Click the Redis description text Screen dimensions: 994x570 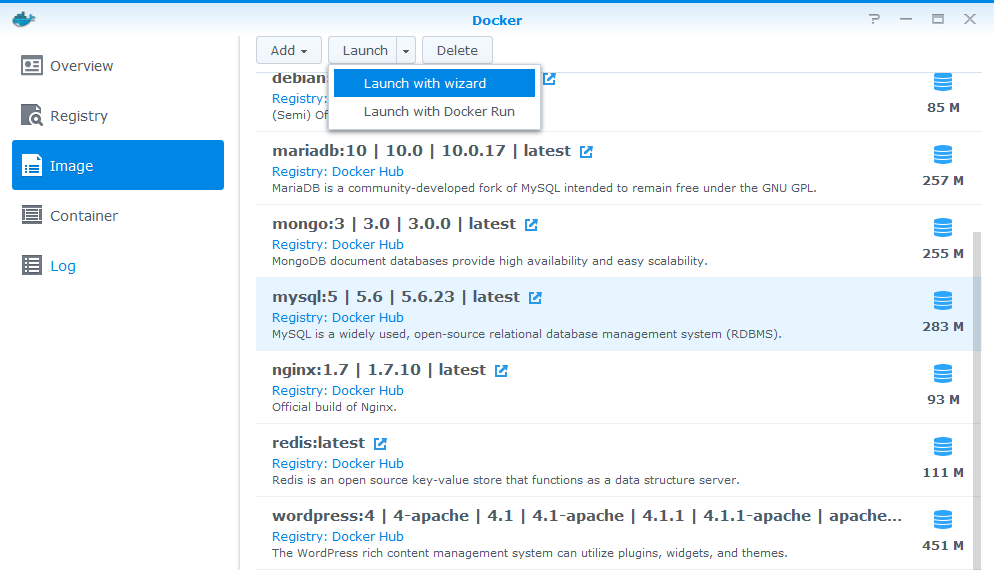pyautogui.click(x=505, y=479)
